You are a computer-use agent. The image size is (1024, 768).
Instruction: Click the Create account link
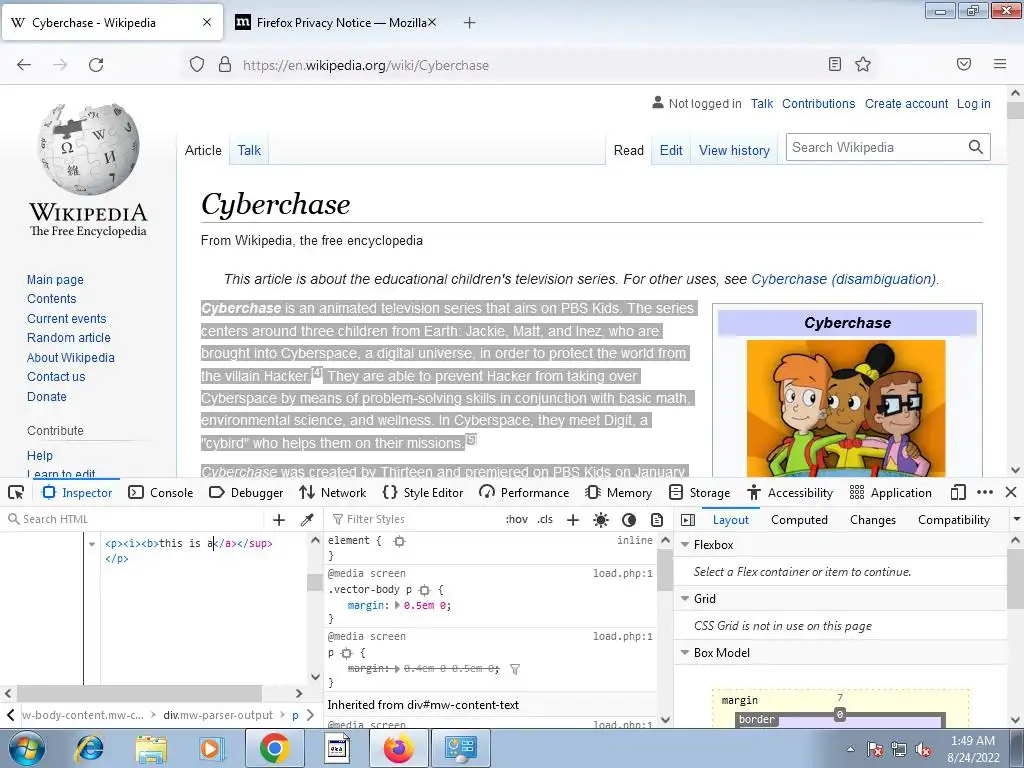pyautogui.click(x=906, y=103)
